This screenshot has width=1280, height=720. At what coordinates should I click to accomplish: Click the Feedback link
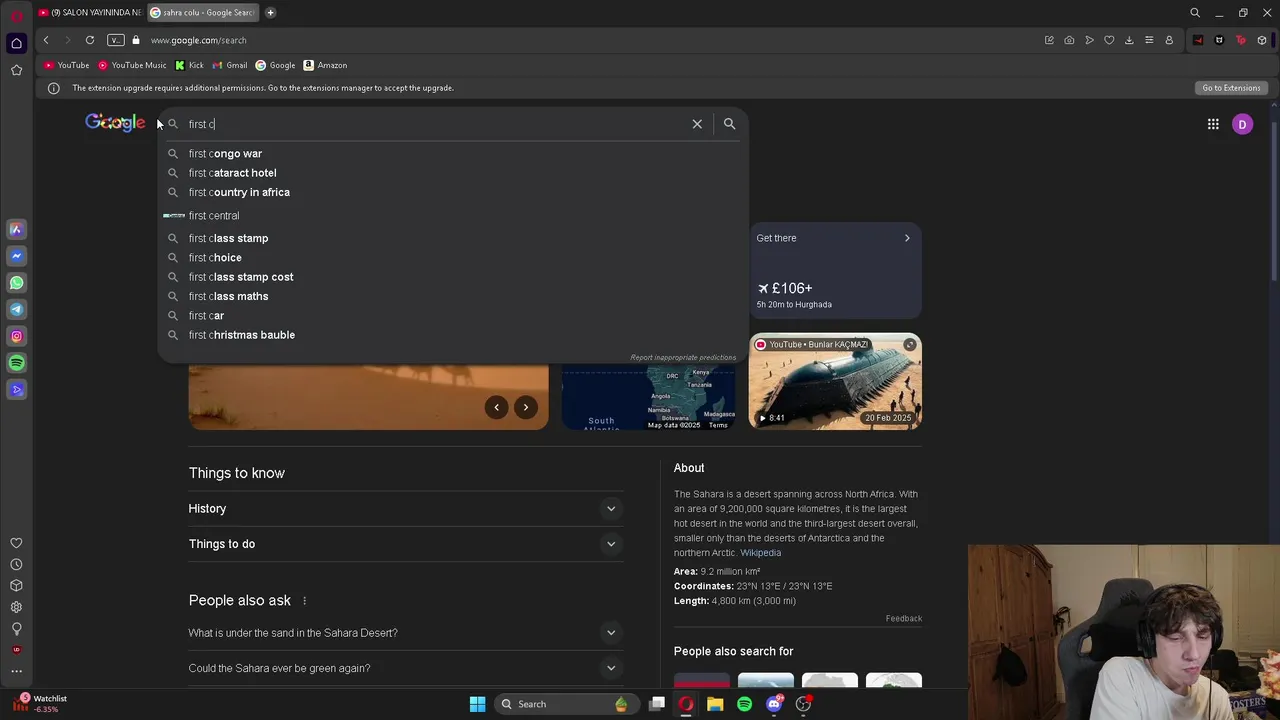pos(903,619)
